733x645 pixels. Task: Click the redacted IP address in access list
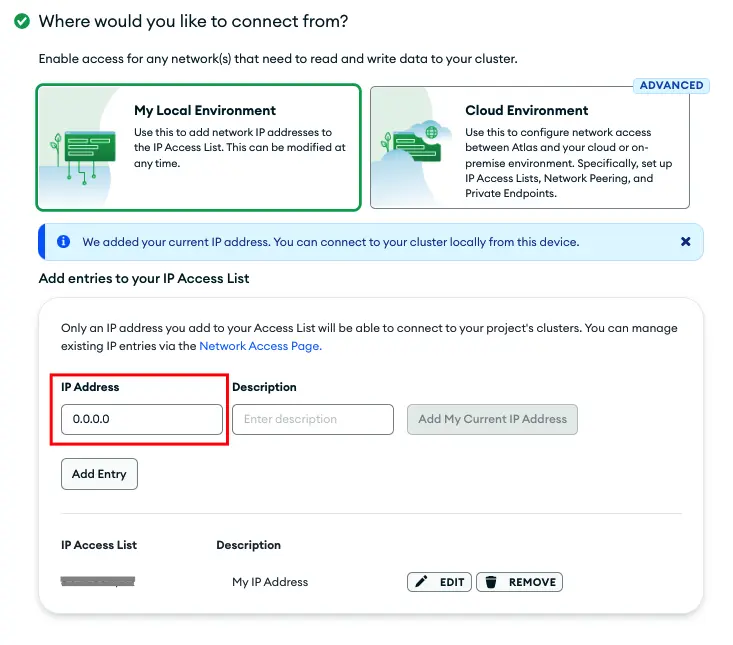click(98, 581)
